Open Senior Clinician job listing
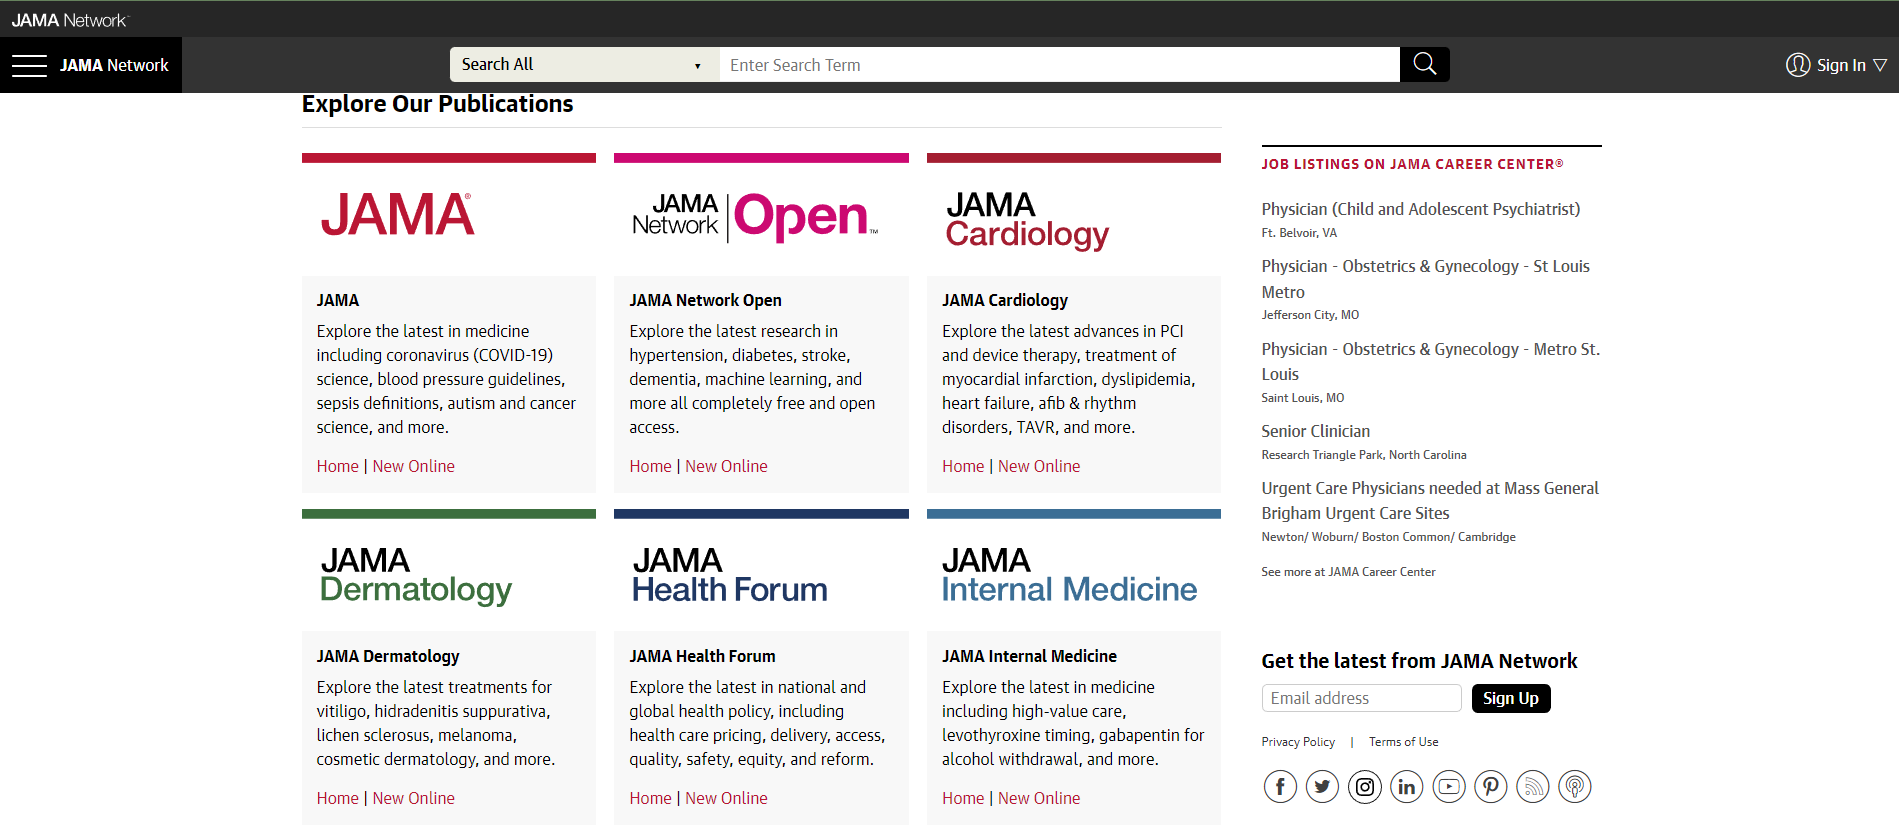The image size is (1899, 839). tap(1316, 431)
